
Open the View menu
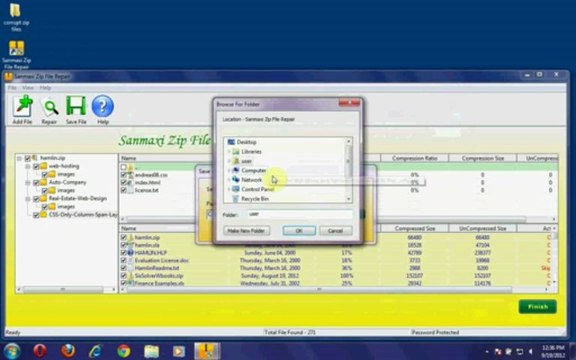(x=28, y=88)
